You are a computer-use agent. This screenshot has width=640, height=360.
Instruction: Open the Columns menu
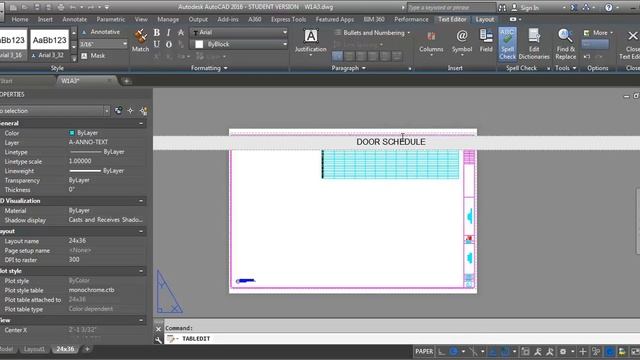click(431, 41)
